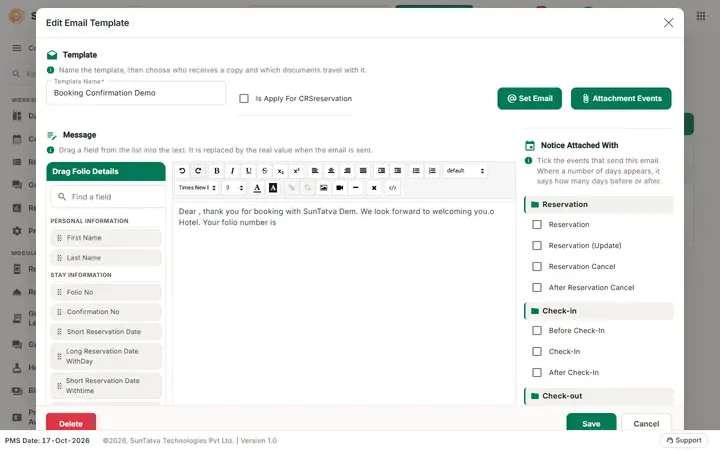
Task: Tick the Before Check-In checkbox
Action: [x=537, y=331]
